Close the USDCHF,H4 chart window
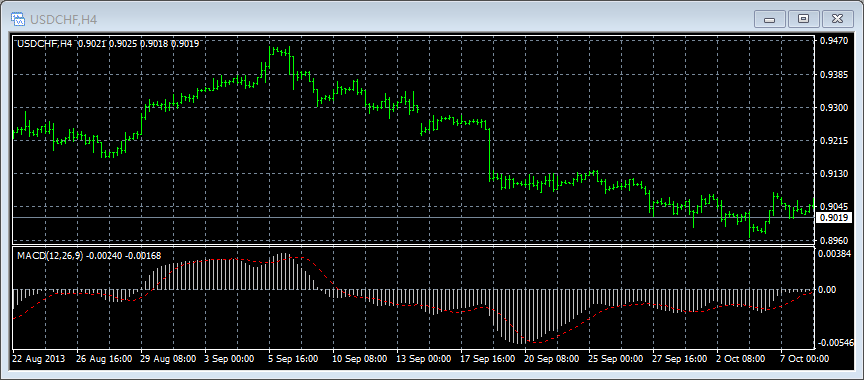Screen dimensions: 864x380 [838, 19]
